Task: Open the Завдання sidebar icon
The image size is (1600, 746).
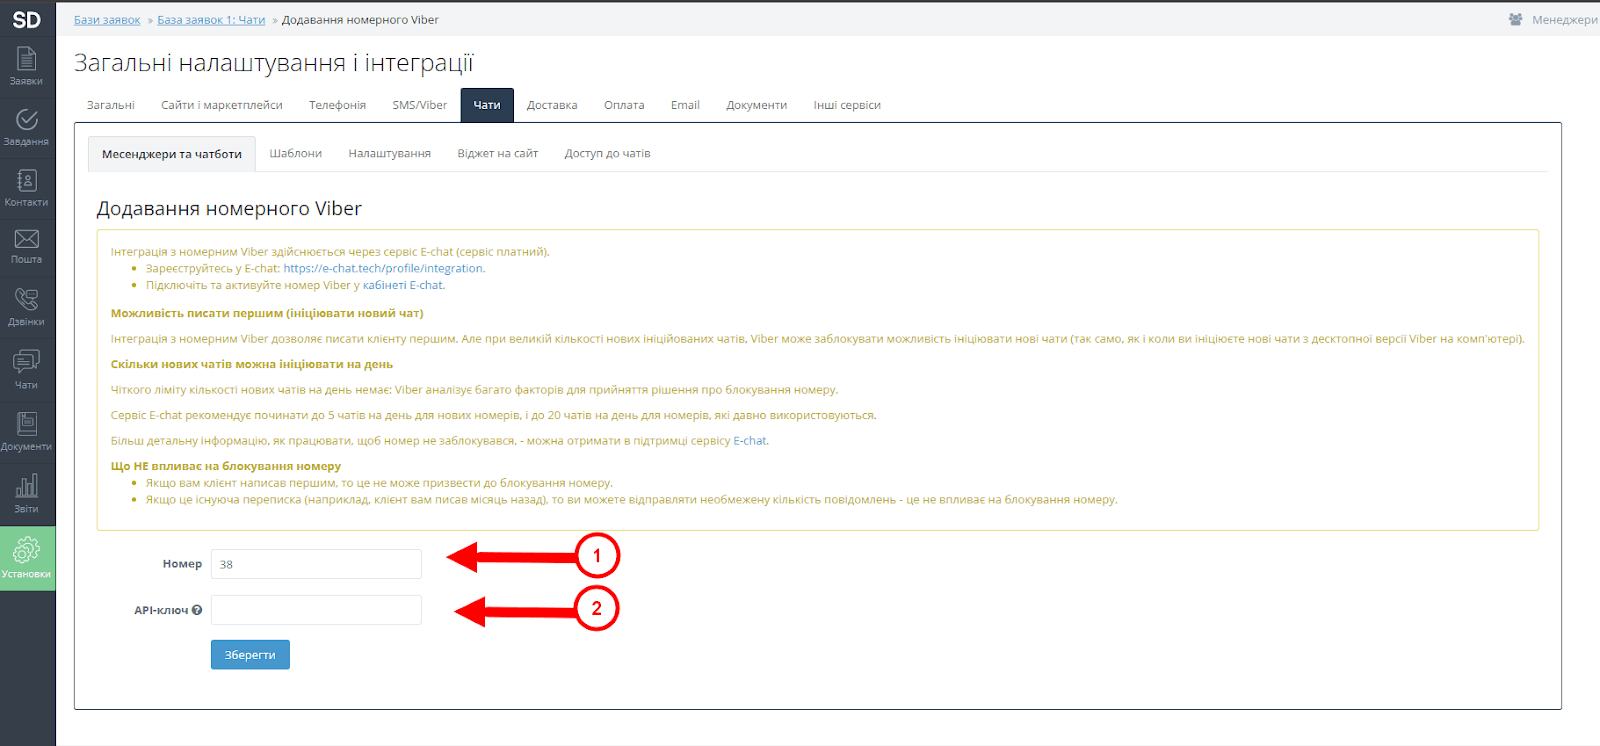Action: click(27, 127)
